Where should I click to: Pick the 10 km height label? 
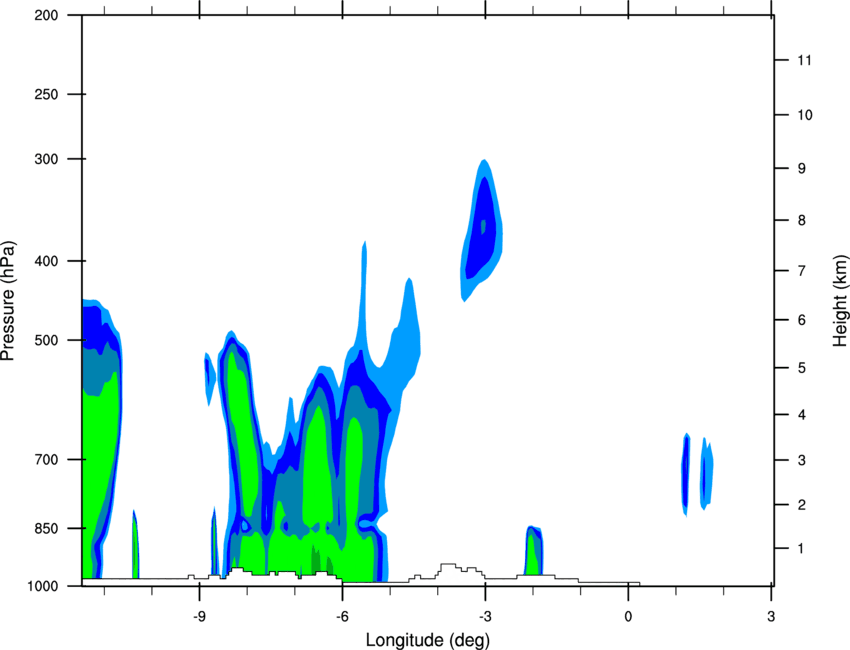[x=804, y=115]
